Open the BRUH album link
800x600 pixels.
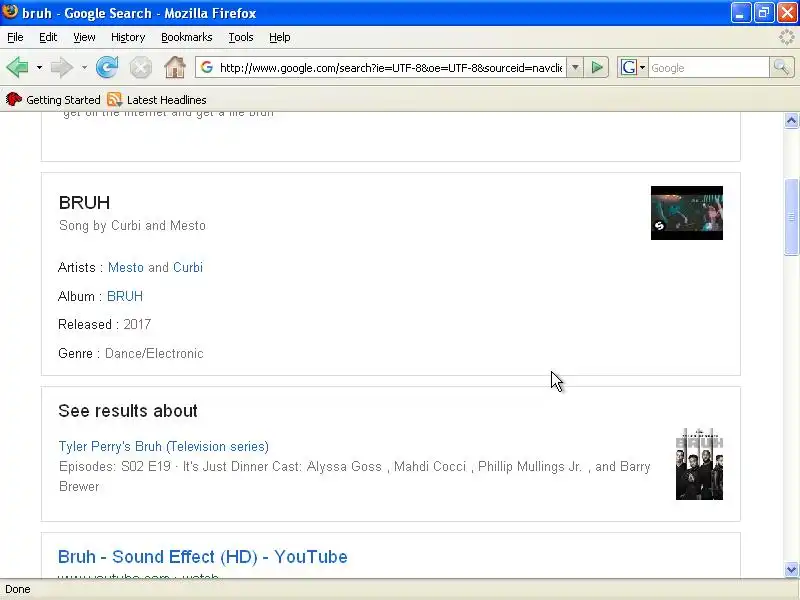(125, 296)
